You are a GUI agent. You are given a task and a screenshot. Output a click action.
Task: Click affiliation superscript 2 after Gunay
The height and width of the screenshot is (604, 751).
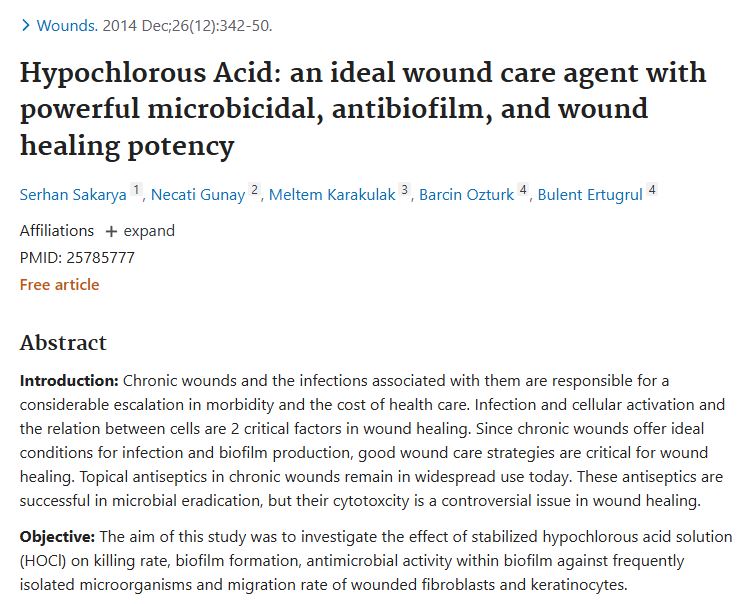255,191
